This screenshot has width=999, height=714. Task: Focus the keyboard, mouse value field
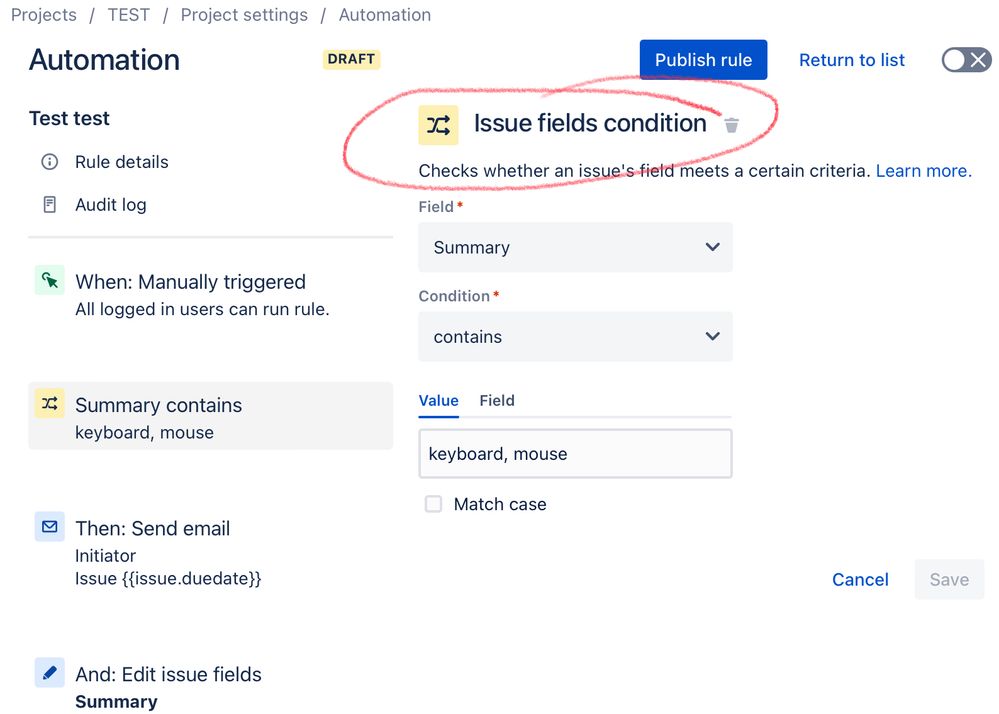click(x=575, y=453)
